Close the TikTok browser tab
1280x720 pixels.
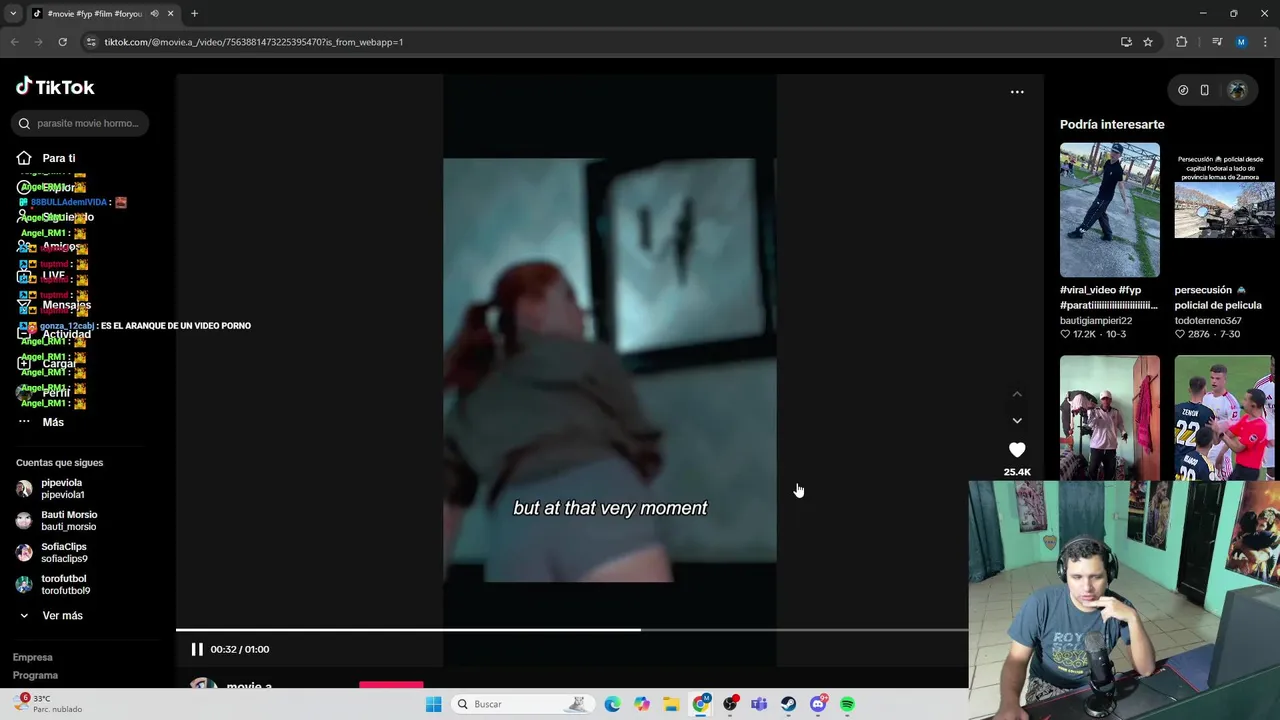pyautogui.click(x=170, y=14)
